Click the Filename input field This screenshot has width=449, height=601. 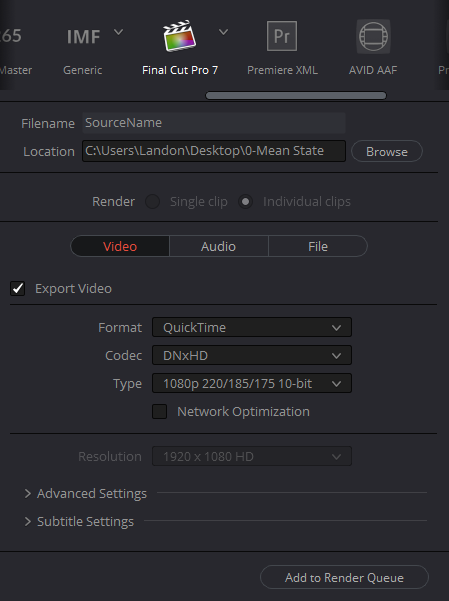(x=214, y=123)
